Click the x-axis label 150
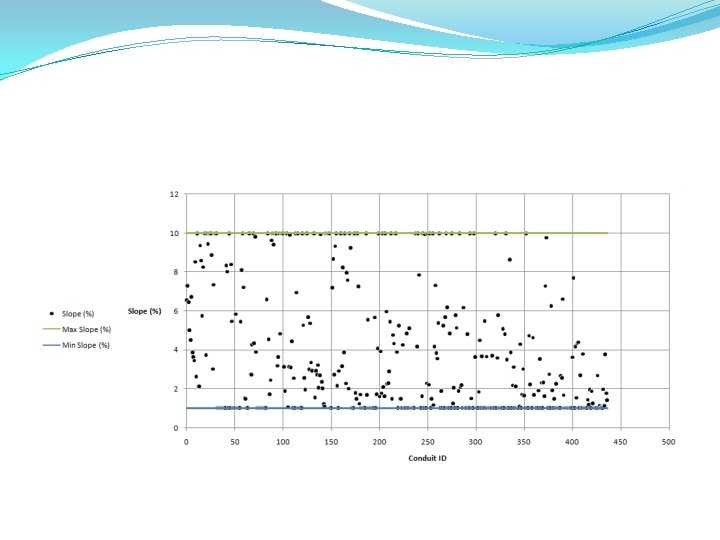The image size is (720, 540). tap(331, 442)
